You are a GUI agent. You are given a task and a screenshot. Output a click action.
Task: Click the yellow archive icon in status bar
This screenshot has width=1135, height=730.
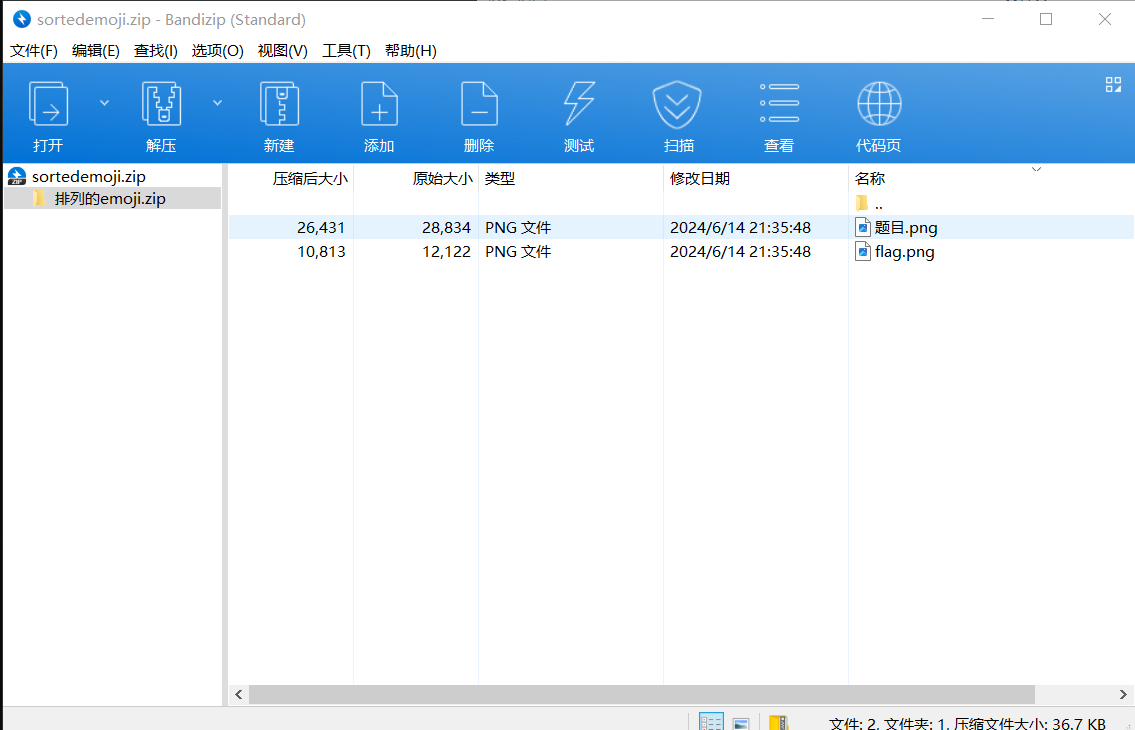(x=778, y=722)
